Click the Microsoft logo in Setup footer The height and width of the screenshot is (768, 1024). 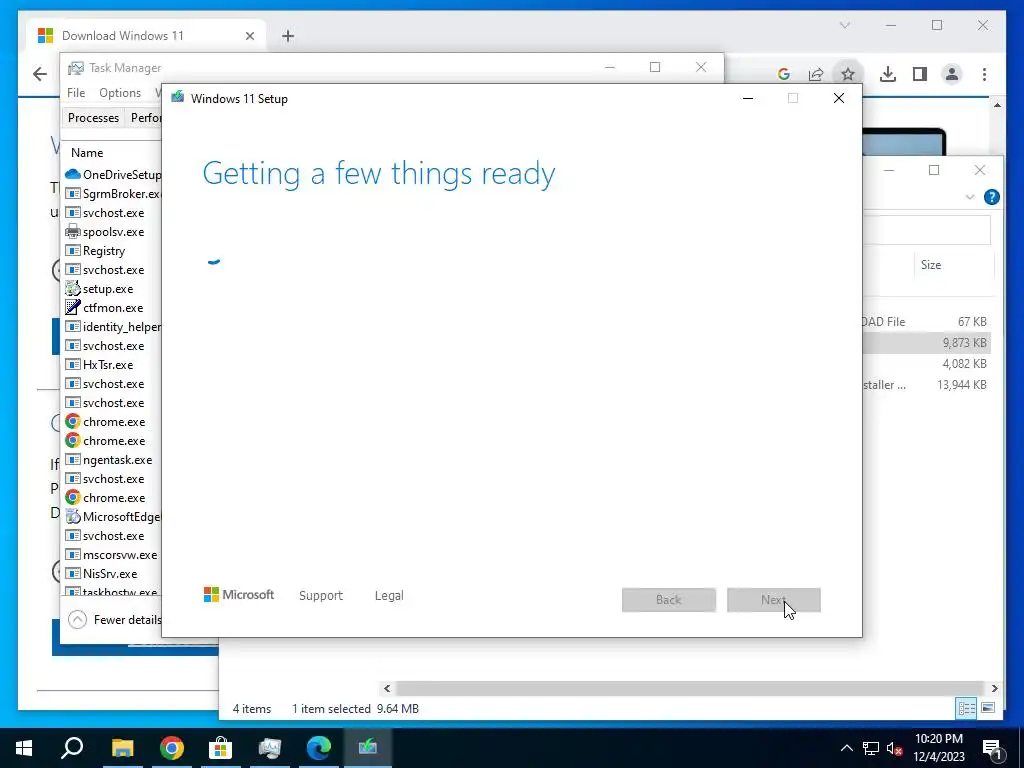(x=239, y=595)
